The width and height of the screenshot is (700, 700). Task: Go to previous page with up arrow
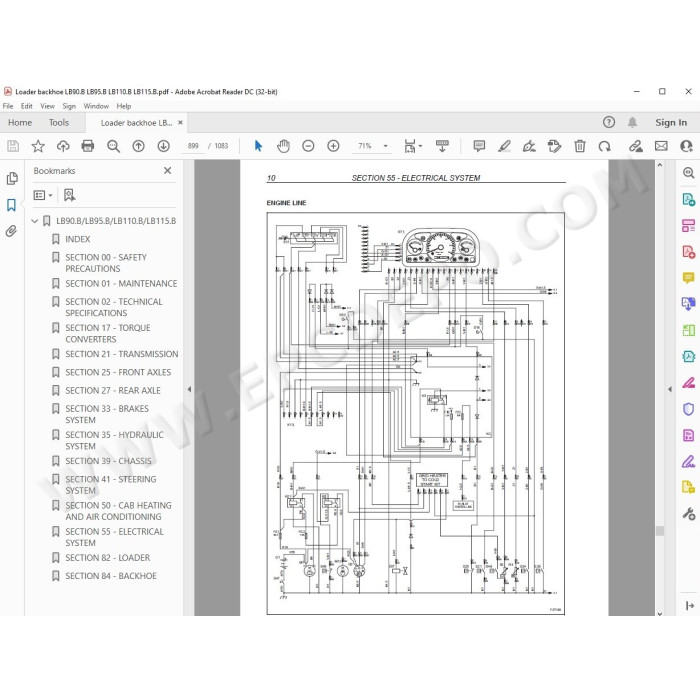(x=138, y=146)
